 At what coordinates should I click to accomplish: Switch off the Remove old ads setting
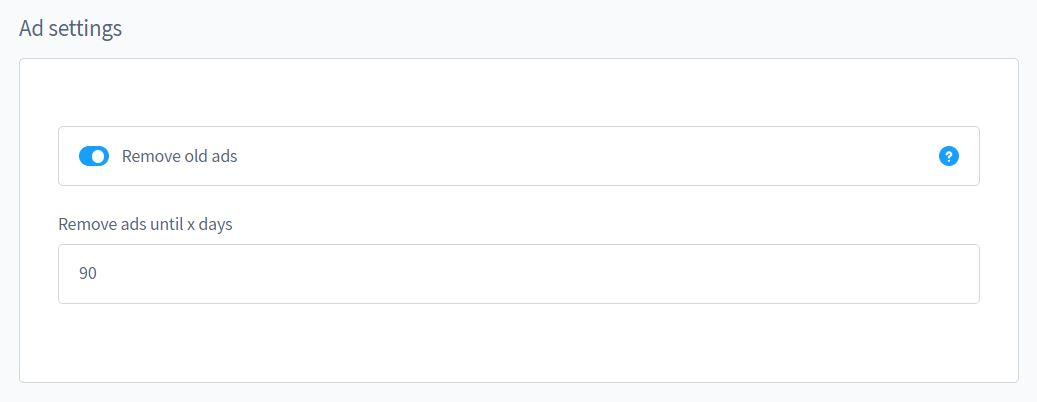94,156
